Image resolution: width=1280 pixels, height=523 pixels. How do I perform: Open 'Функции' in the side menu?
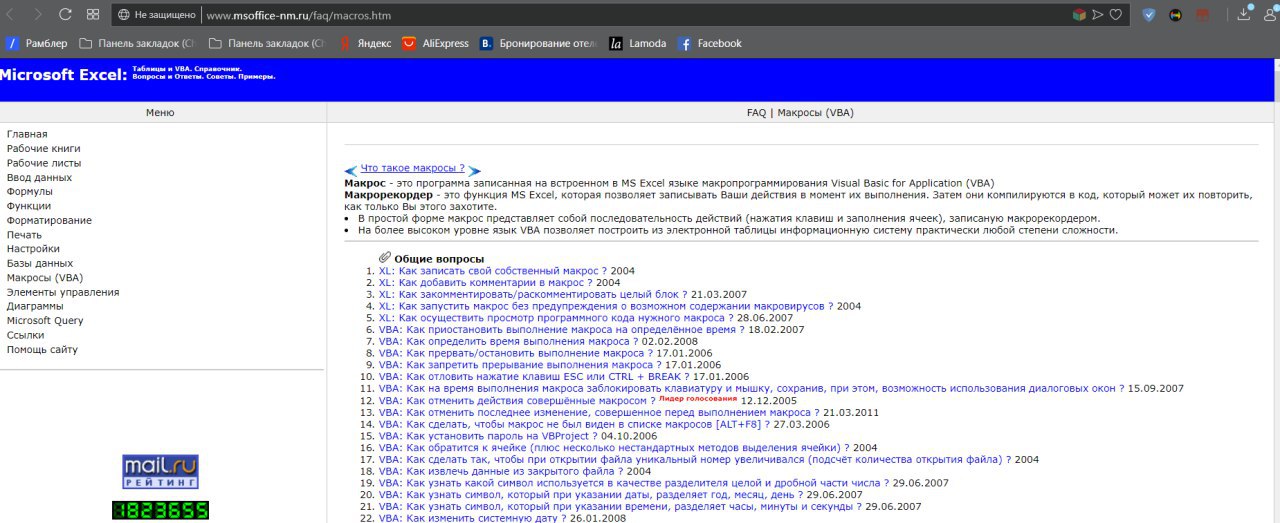coord(29,206)
